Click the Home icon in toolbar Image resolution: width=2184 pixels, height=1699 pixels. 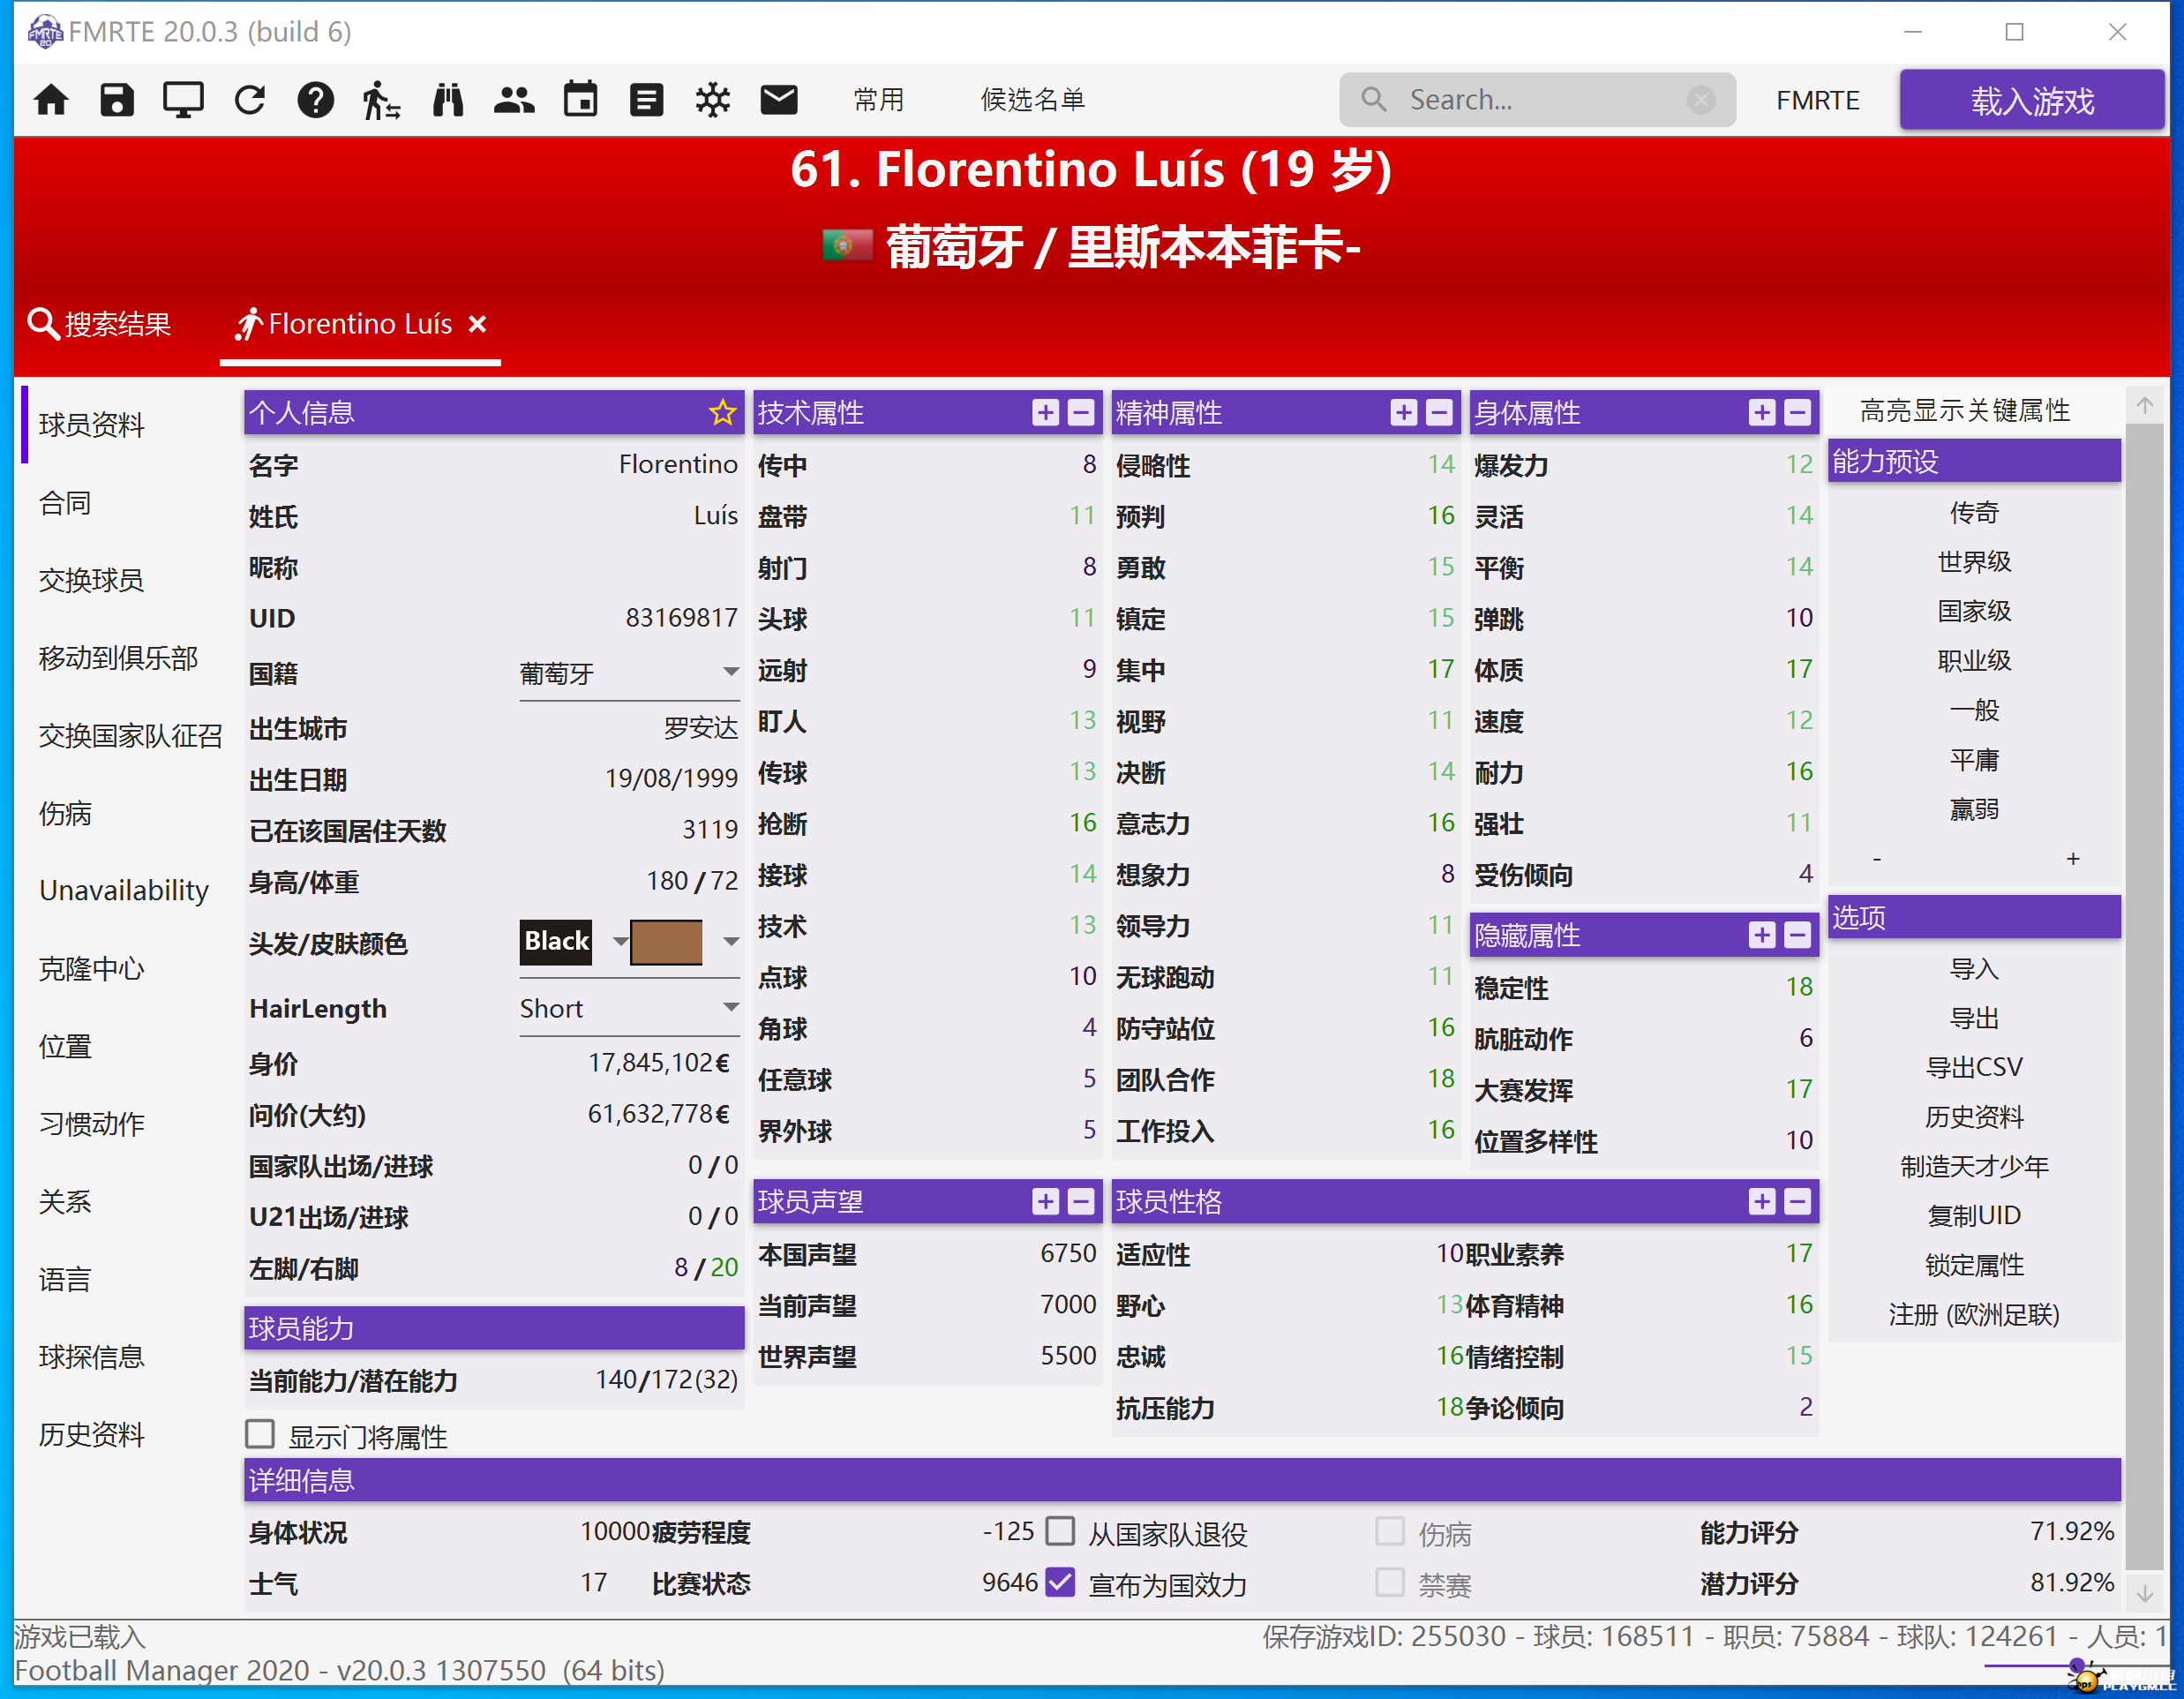(51, 100)
